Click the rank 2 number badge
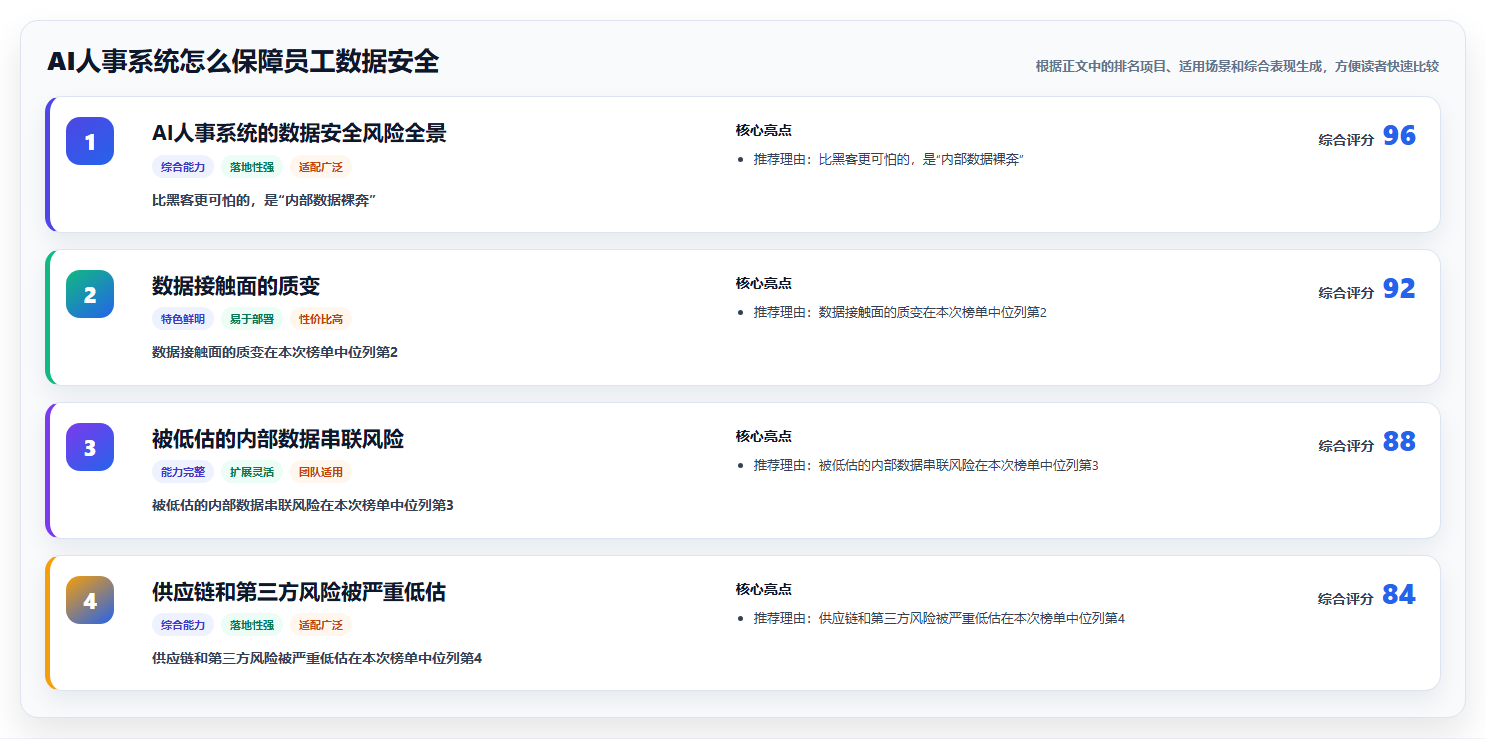The height and width of the screenshot is (739, 1486). [x=90, y=294]
